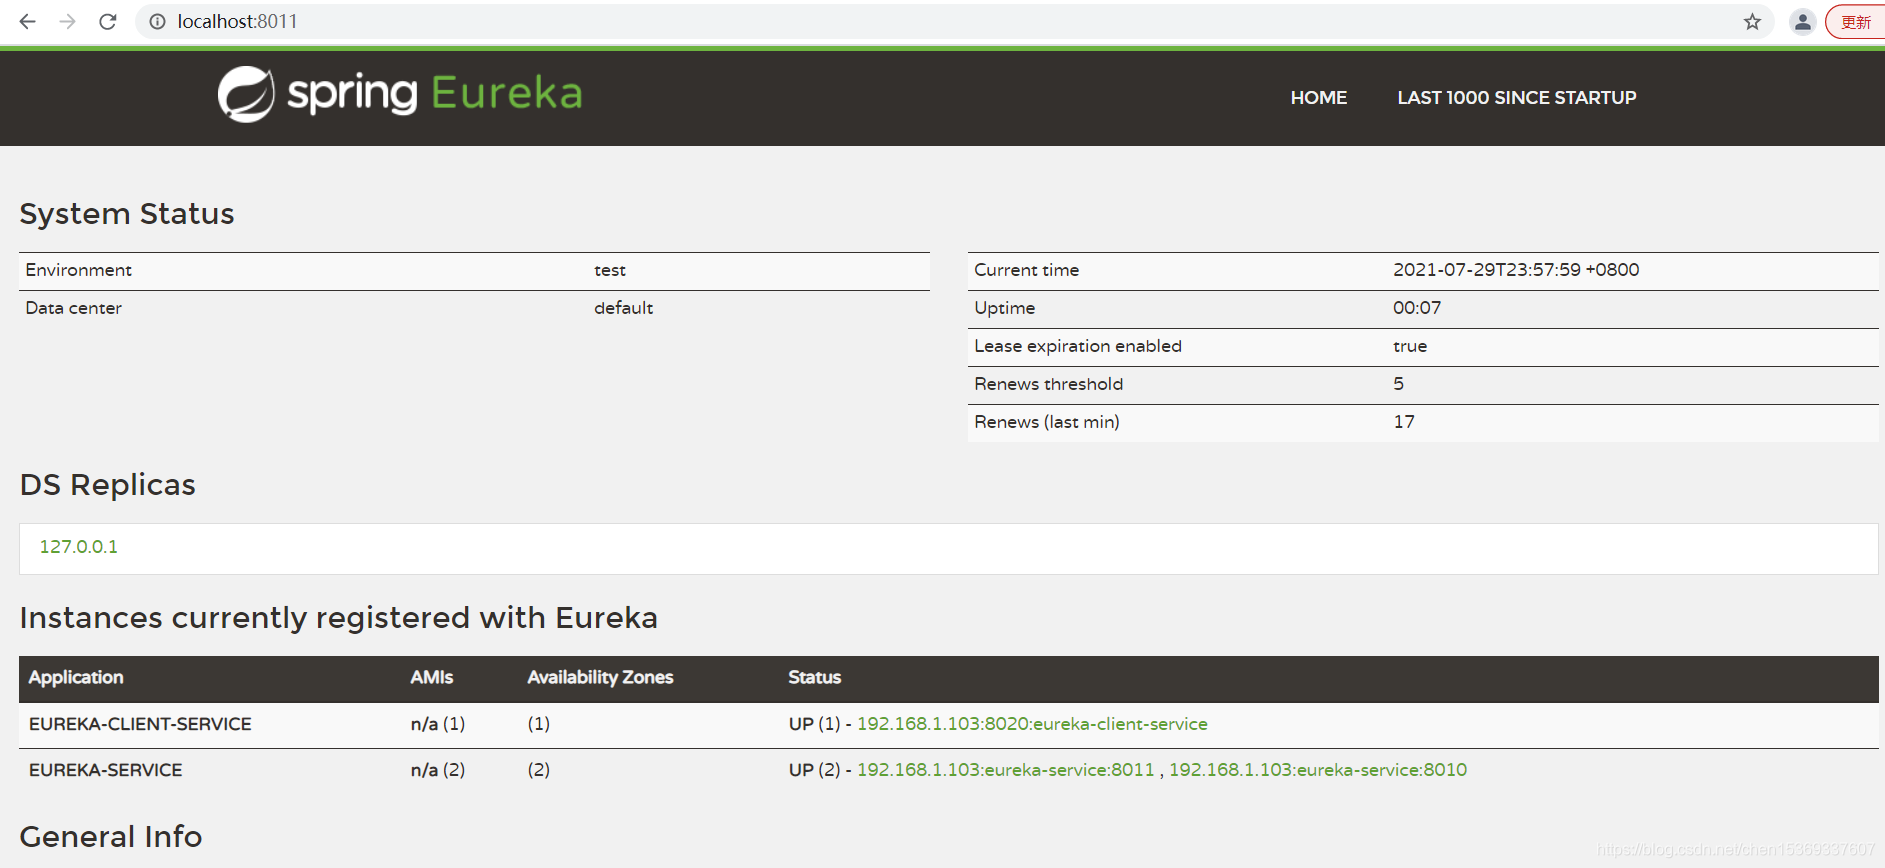Click the browser forward arrow
This screenshot has width=1885, height=868.
tap(68, 21)
